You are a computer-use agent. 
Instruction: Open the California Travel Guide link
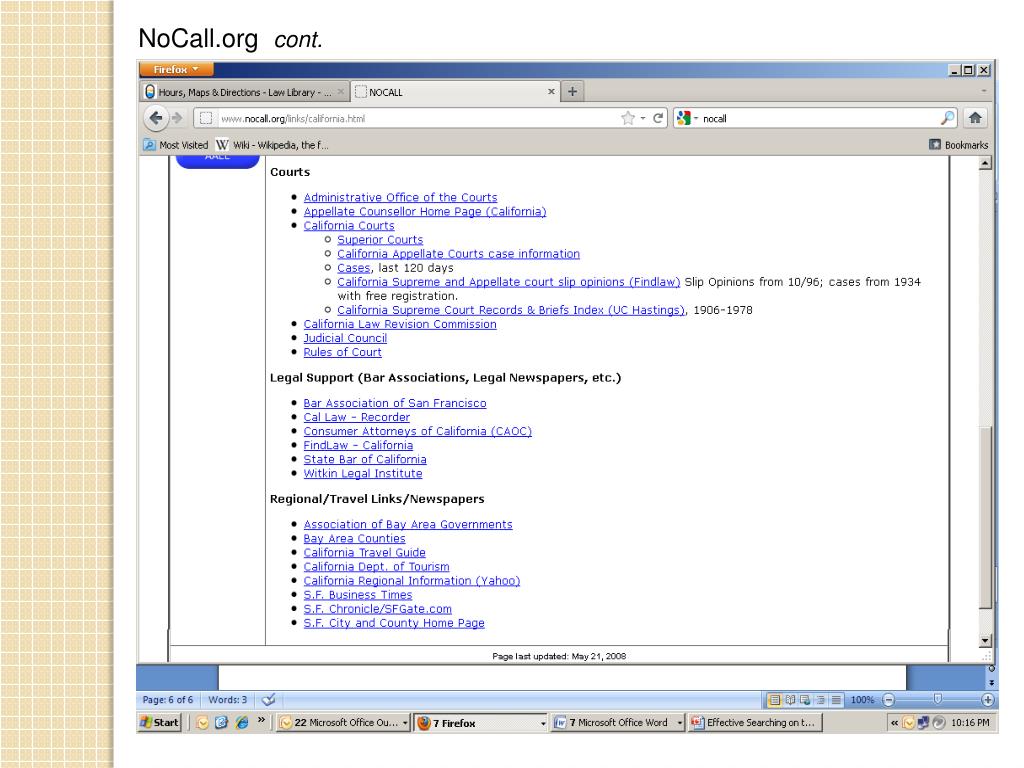click(x=364, y=552)
